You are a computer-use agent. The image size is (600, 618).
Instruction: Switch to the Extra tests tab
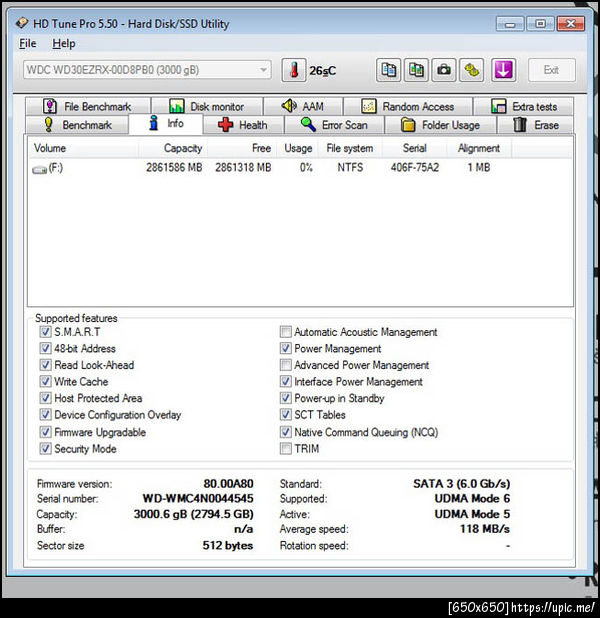pyautogui.click(x=524, y=106)
